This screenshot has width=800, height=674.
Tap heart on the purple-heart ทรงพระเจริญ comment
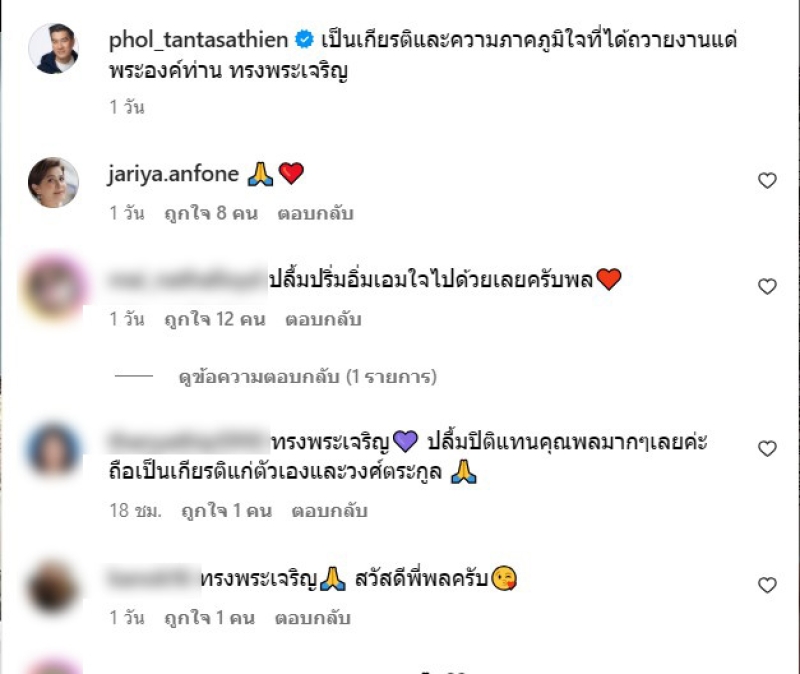(x=767, y=448)
